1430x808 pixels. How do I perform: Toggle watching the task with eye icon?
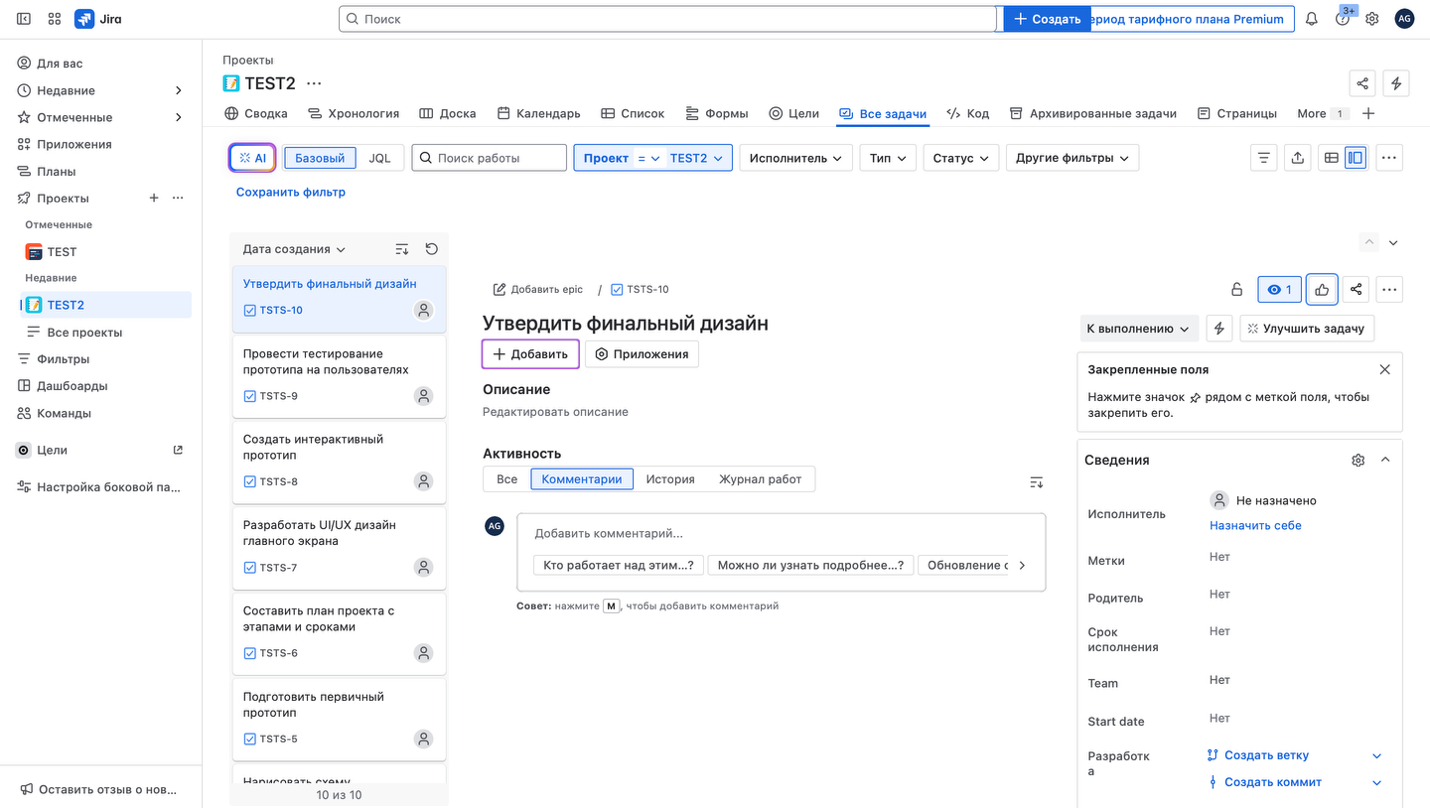[x=1279, y=290]
